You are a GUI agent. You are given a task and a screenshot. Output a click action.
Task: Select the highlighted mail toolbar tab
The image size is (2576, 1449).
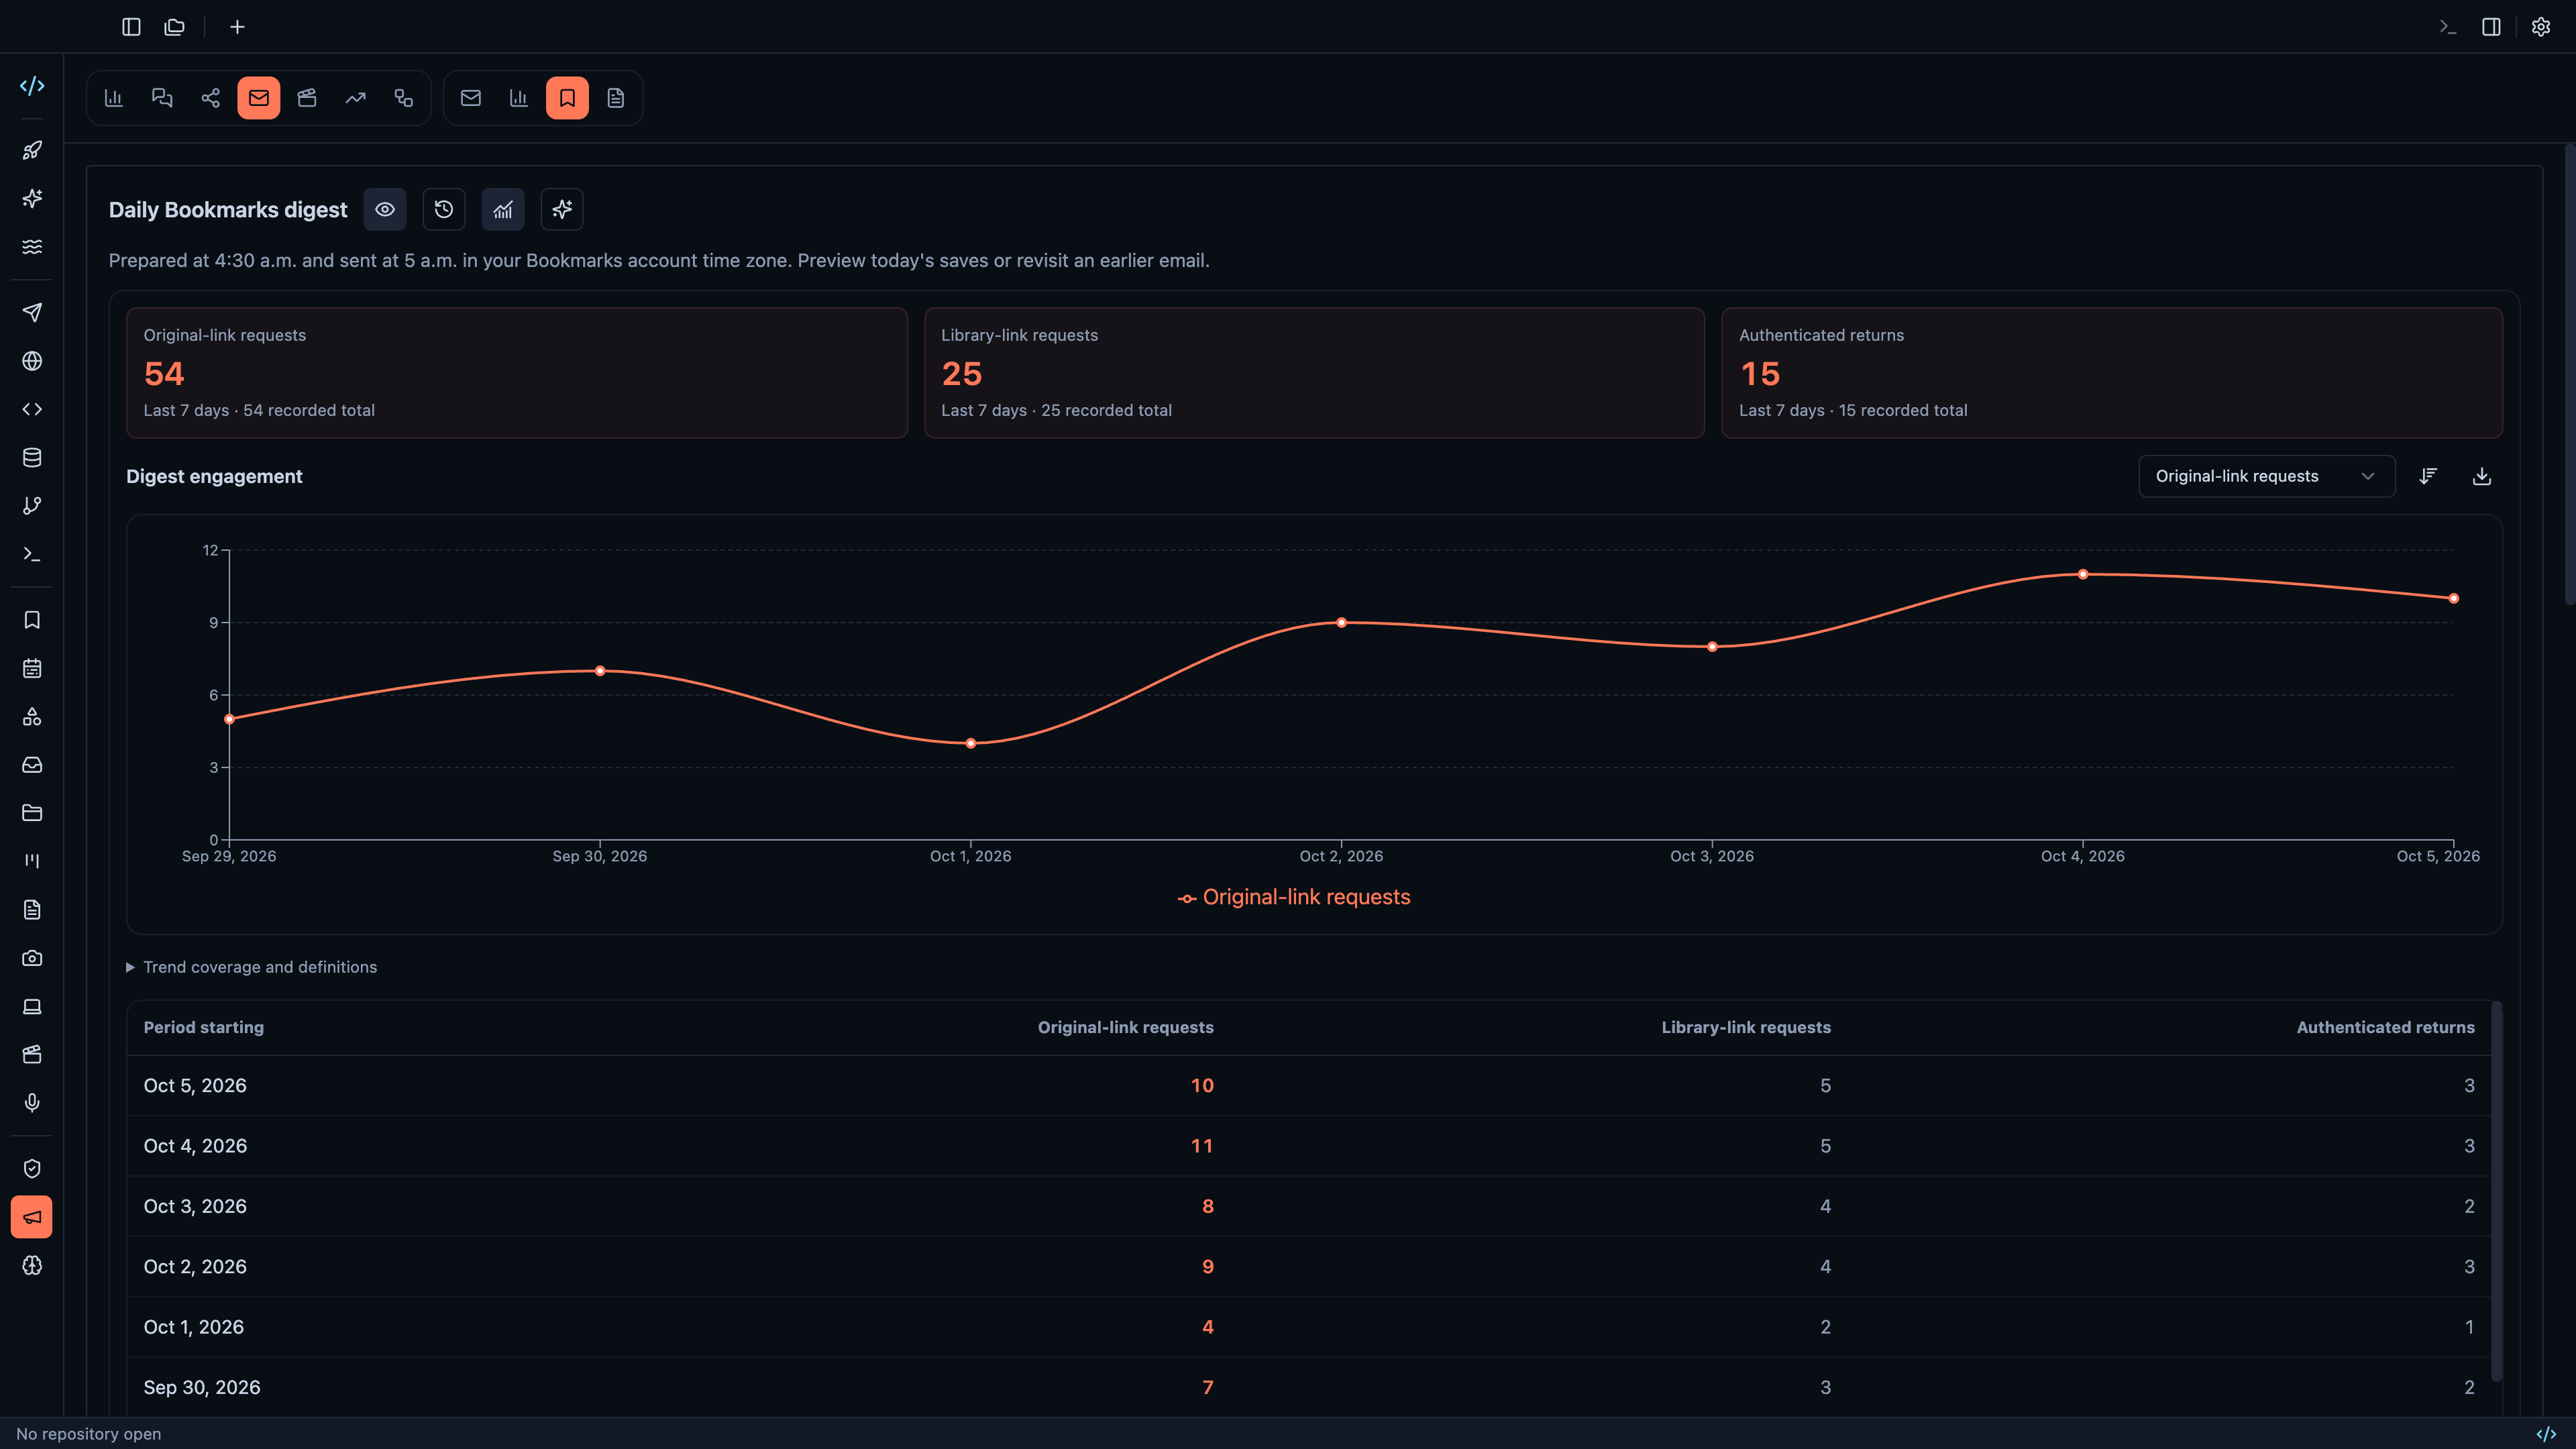pos(259,98)
